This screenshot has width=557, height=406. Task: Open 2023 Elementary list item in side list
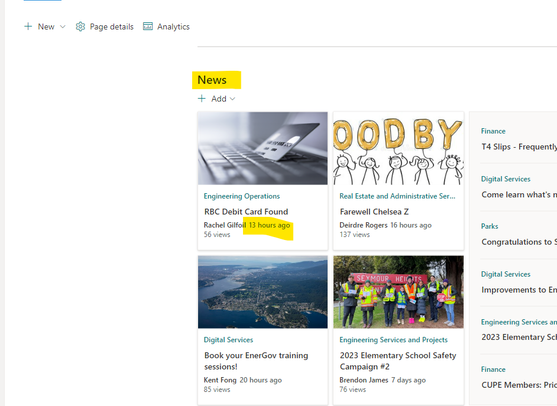[x=519, y=337]
